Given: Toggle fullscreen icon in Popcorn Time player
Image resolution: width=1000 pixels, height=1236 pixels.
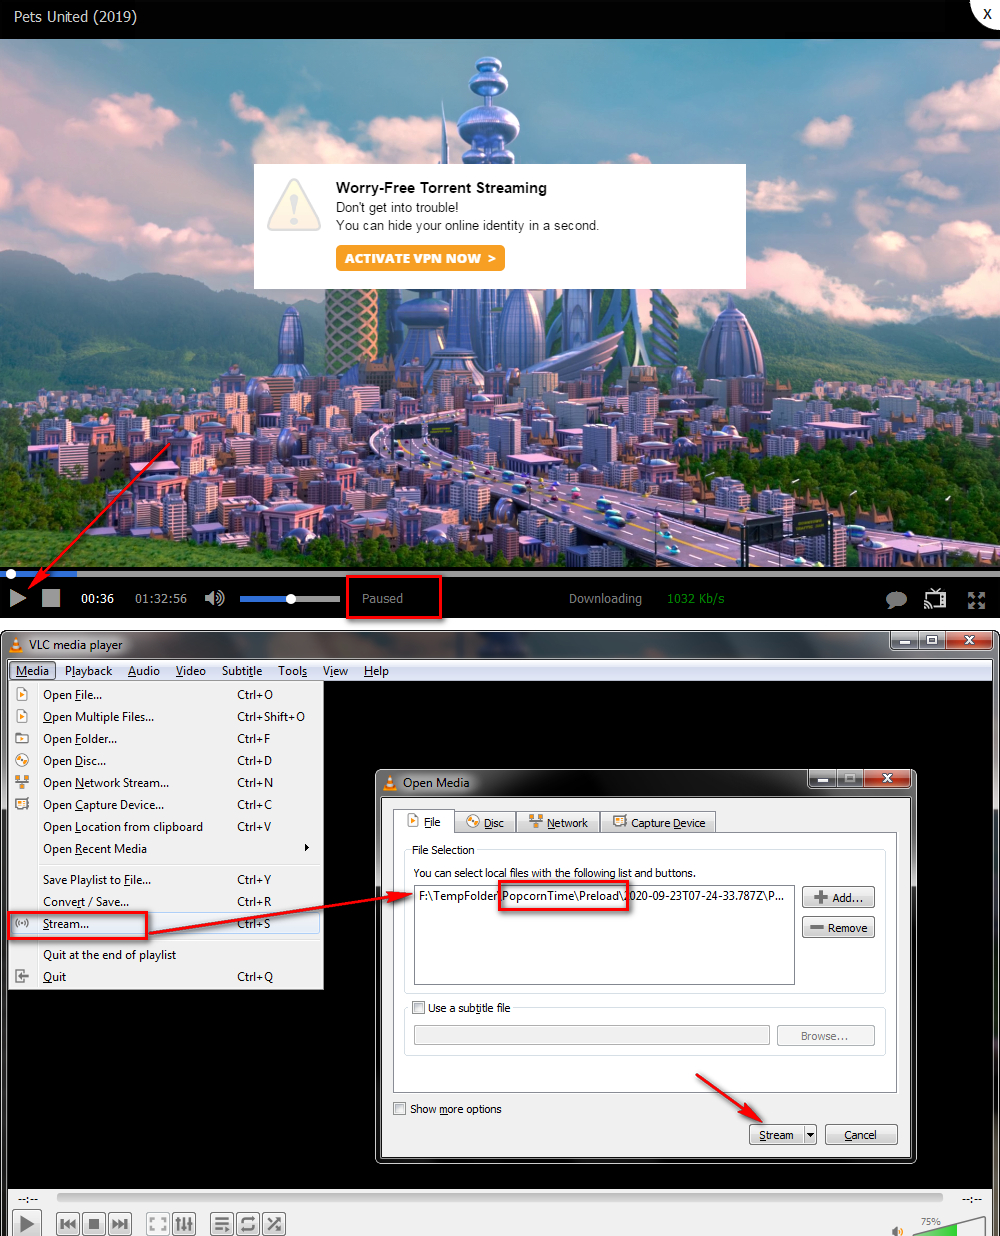Looking at the screenshot, I should 977,600.
